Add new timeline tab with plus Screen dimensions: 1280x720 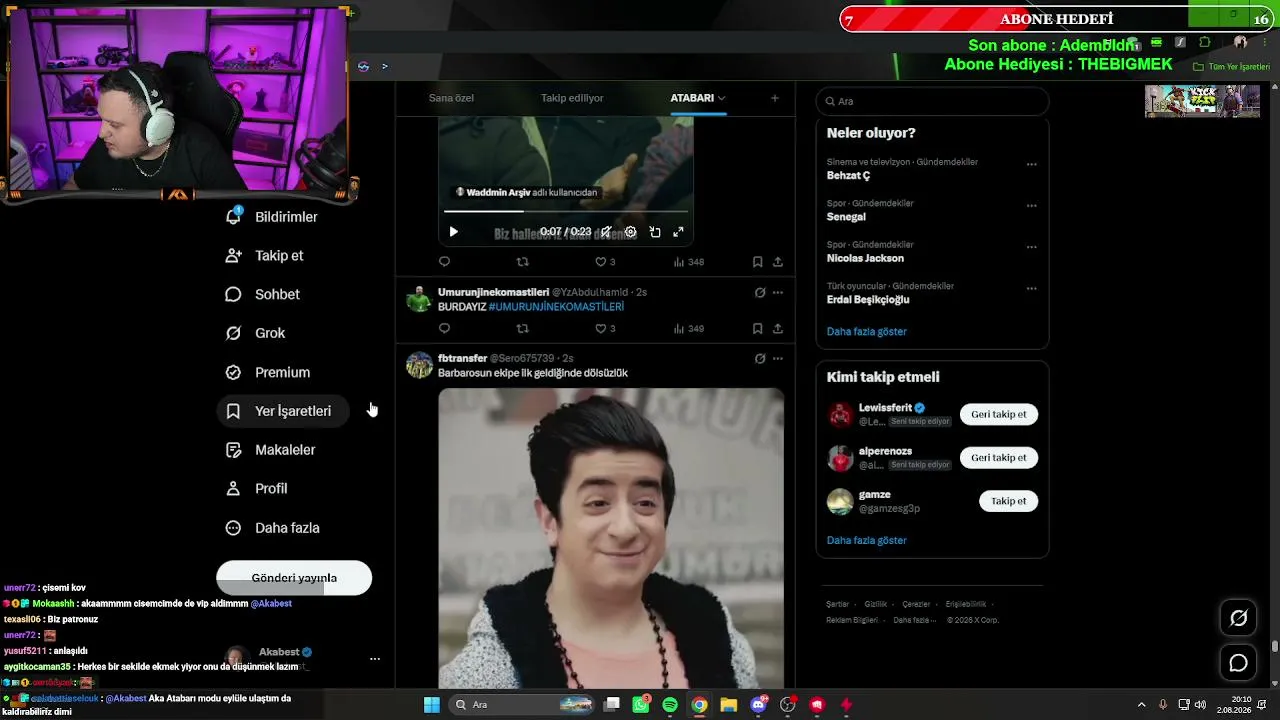(x=774, y=98)
